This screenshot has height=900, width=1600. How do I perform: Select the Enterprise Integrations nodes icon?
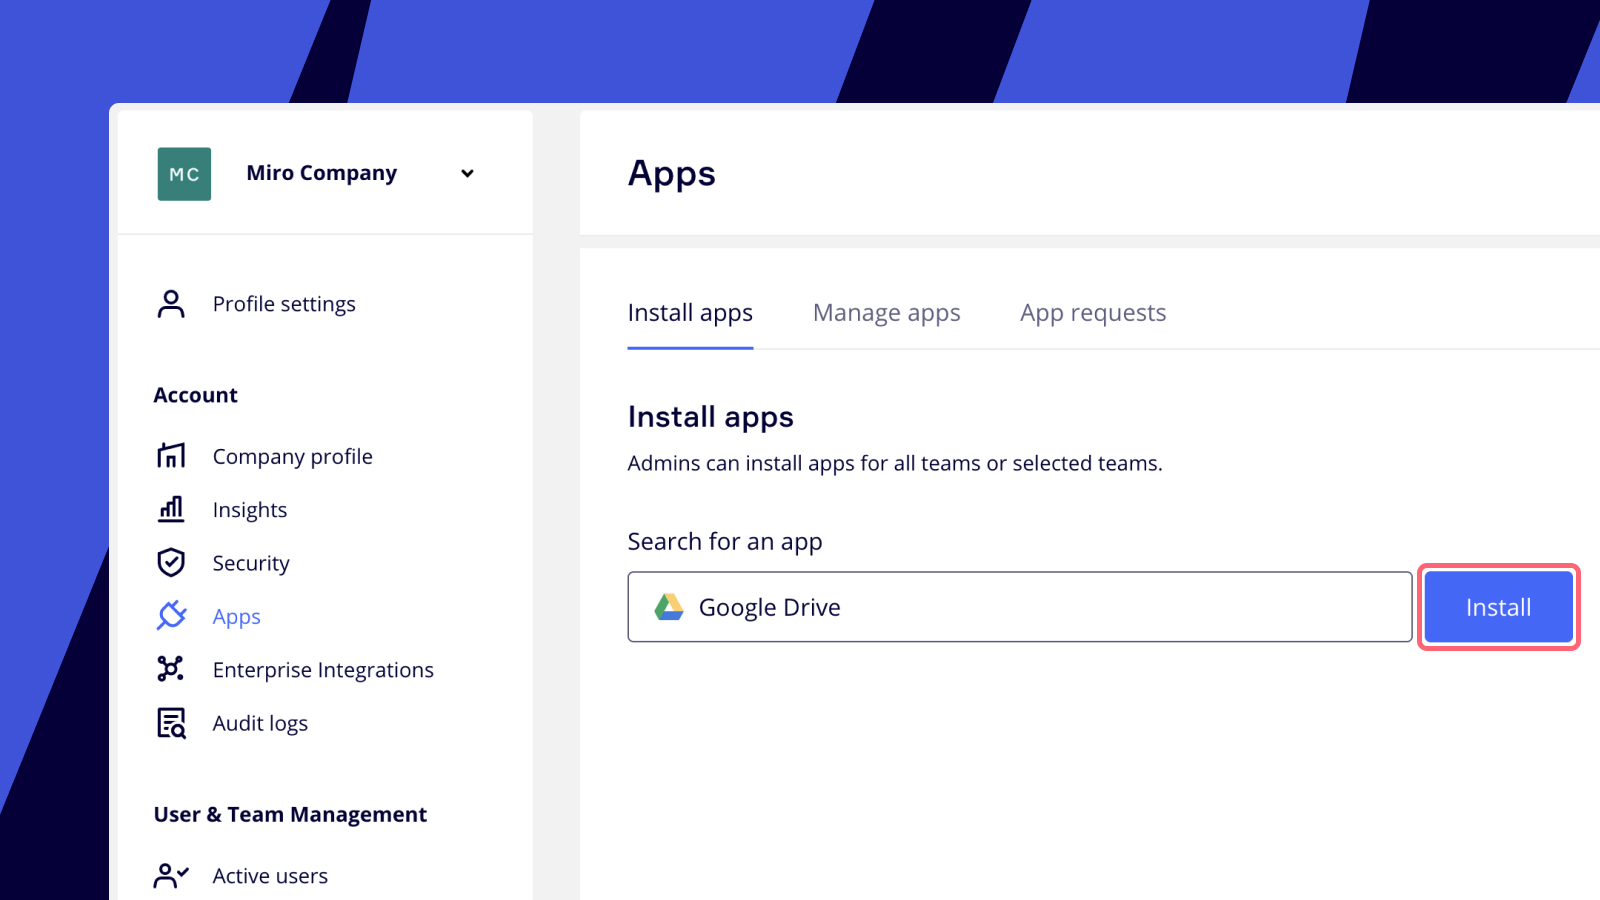pyautogui.click(x=171, y=669)
